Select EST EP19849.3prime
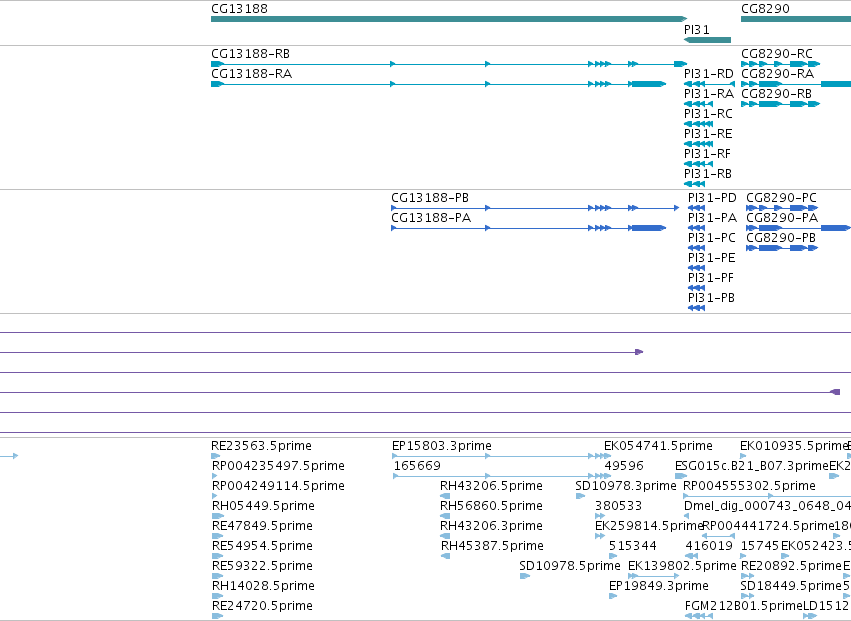The image size is (851, 621). coord(659,587)
